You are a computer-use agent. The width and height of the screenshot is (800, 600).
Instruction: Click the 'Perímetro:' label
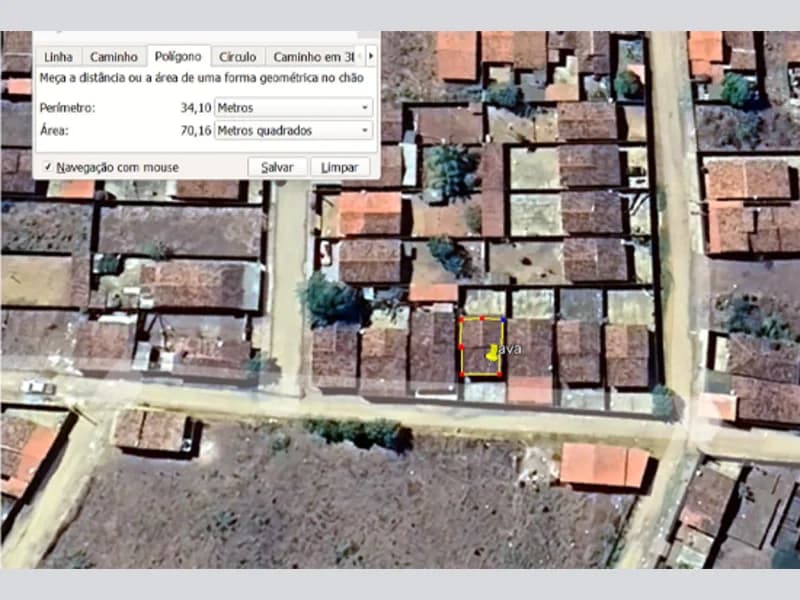pyautogui.click(x=67, y=108)
